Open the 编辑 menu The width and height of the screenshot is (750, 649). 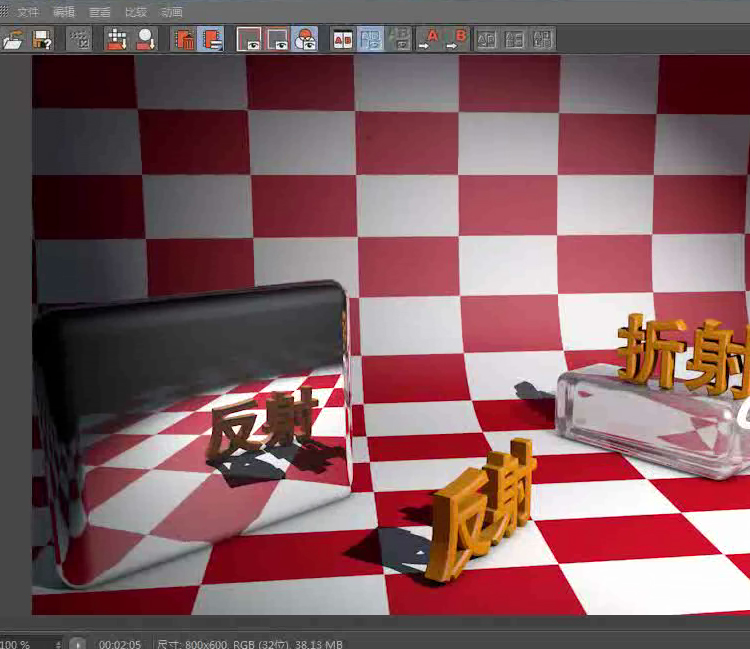click(64, 12)
